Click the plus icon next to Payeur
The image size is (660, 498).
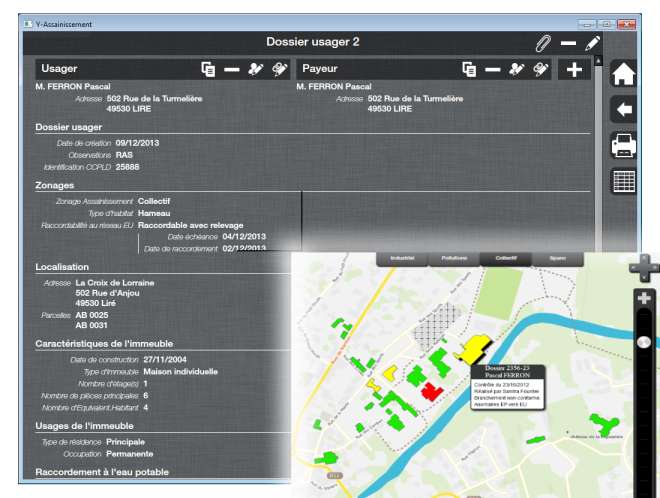point(574,69)
